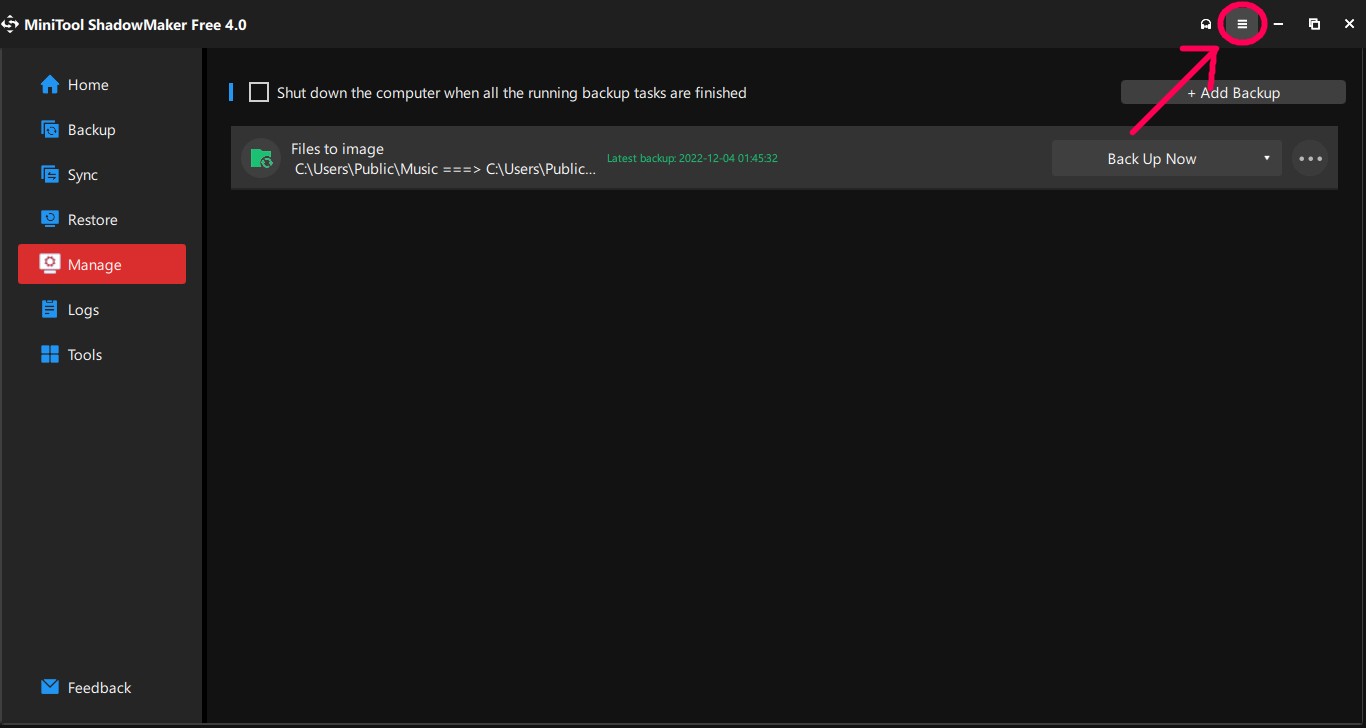Click the Feedback envelope icon
Image resolution: width=1366 pixels, height=728 pixels.
[x=49, y=688]
